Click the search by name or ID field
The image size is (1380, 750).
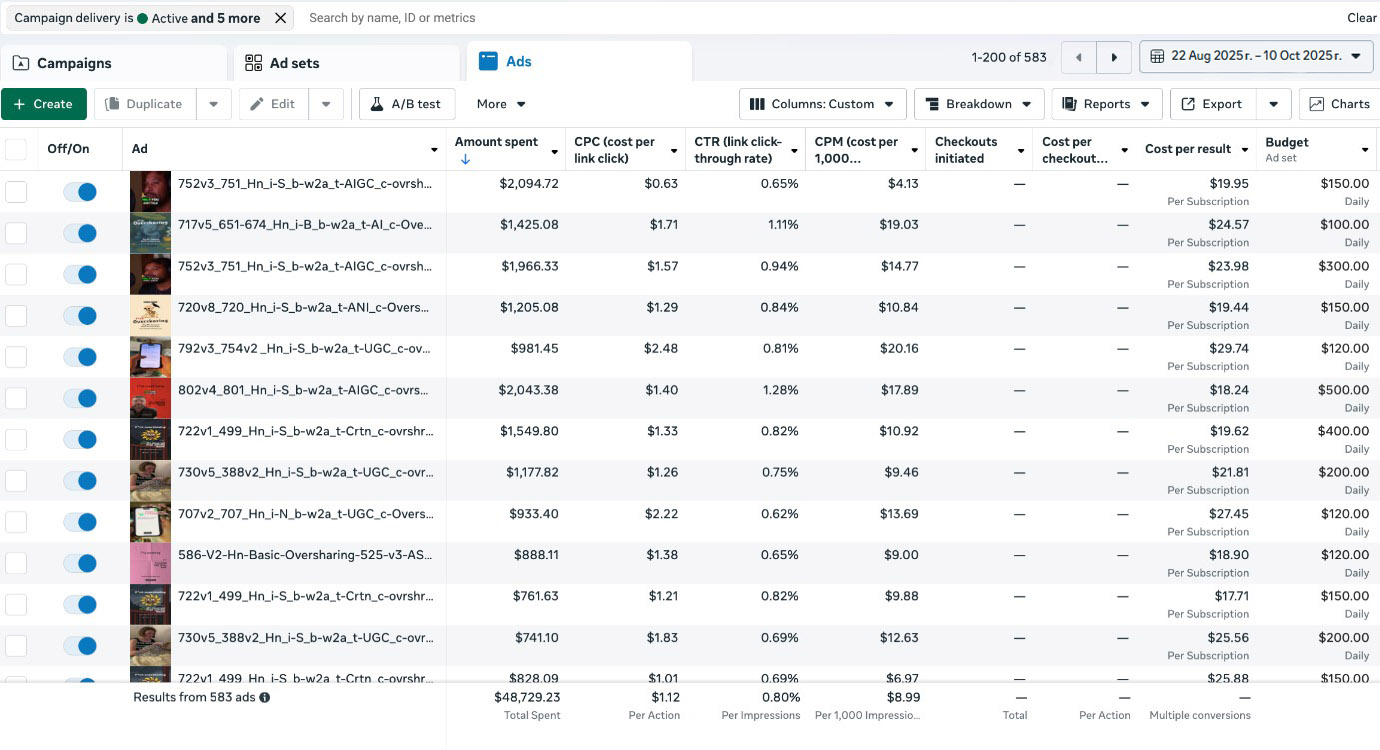[x=800, y=18]
